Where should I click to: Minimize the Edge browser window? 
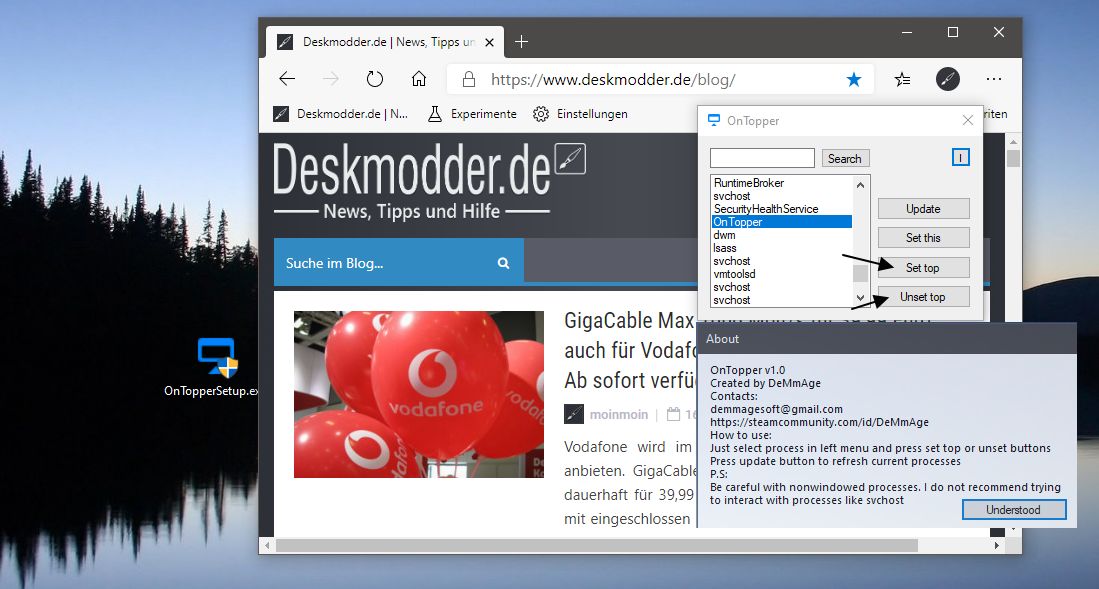(x=908, y=32)
